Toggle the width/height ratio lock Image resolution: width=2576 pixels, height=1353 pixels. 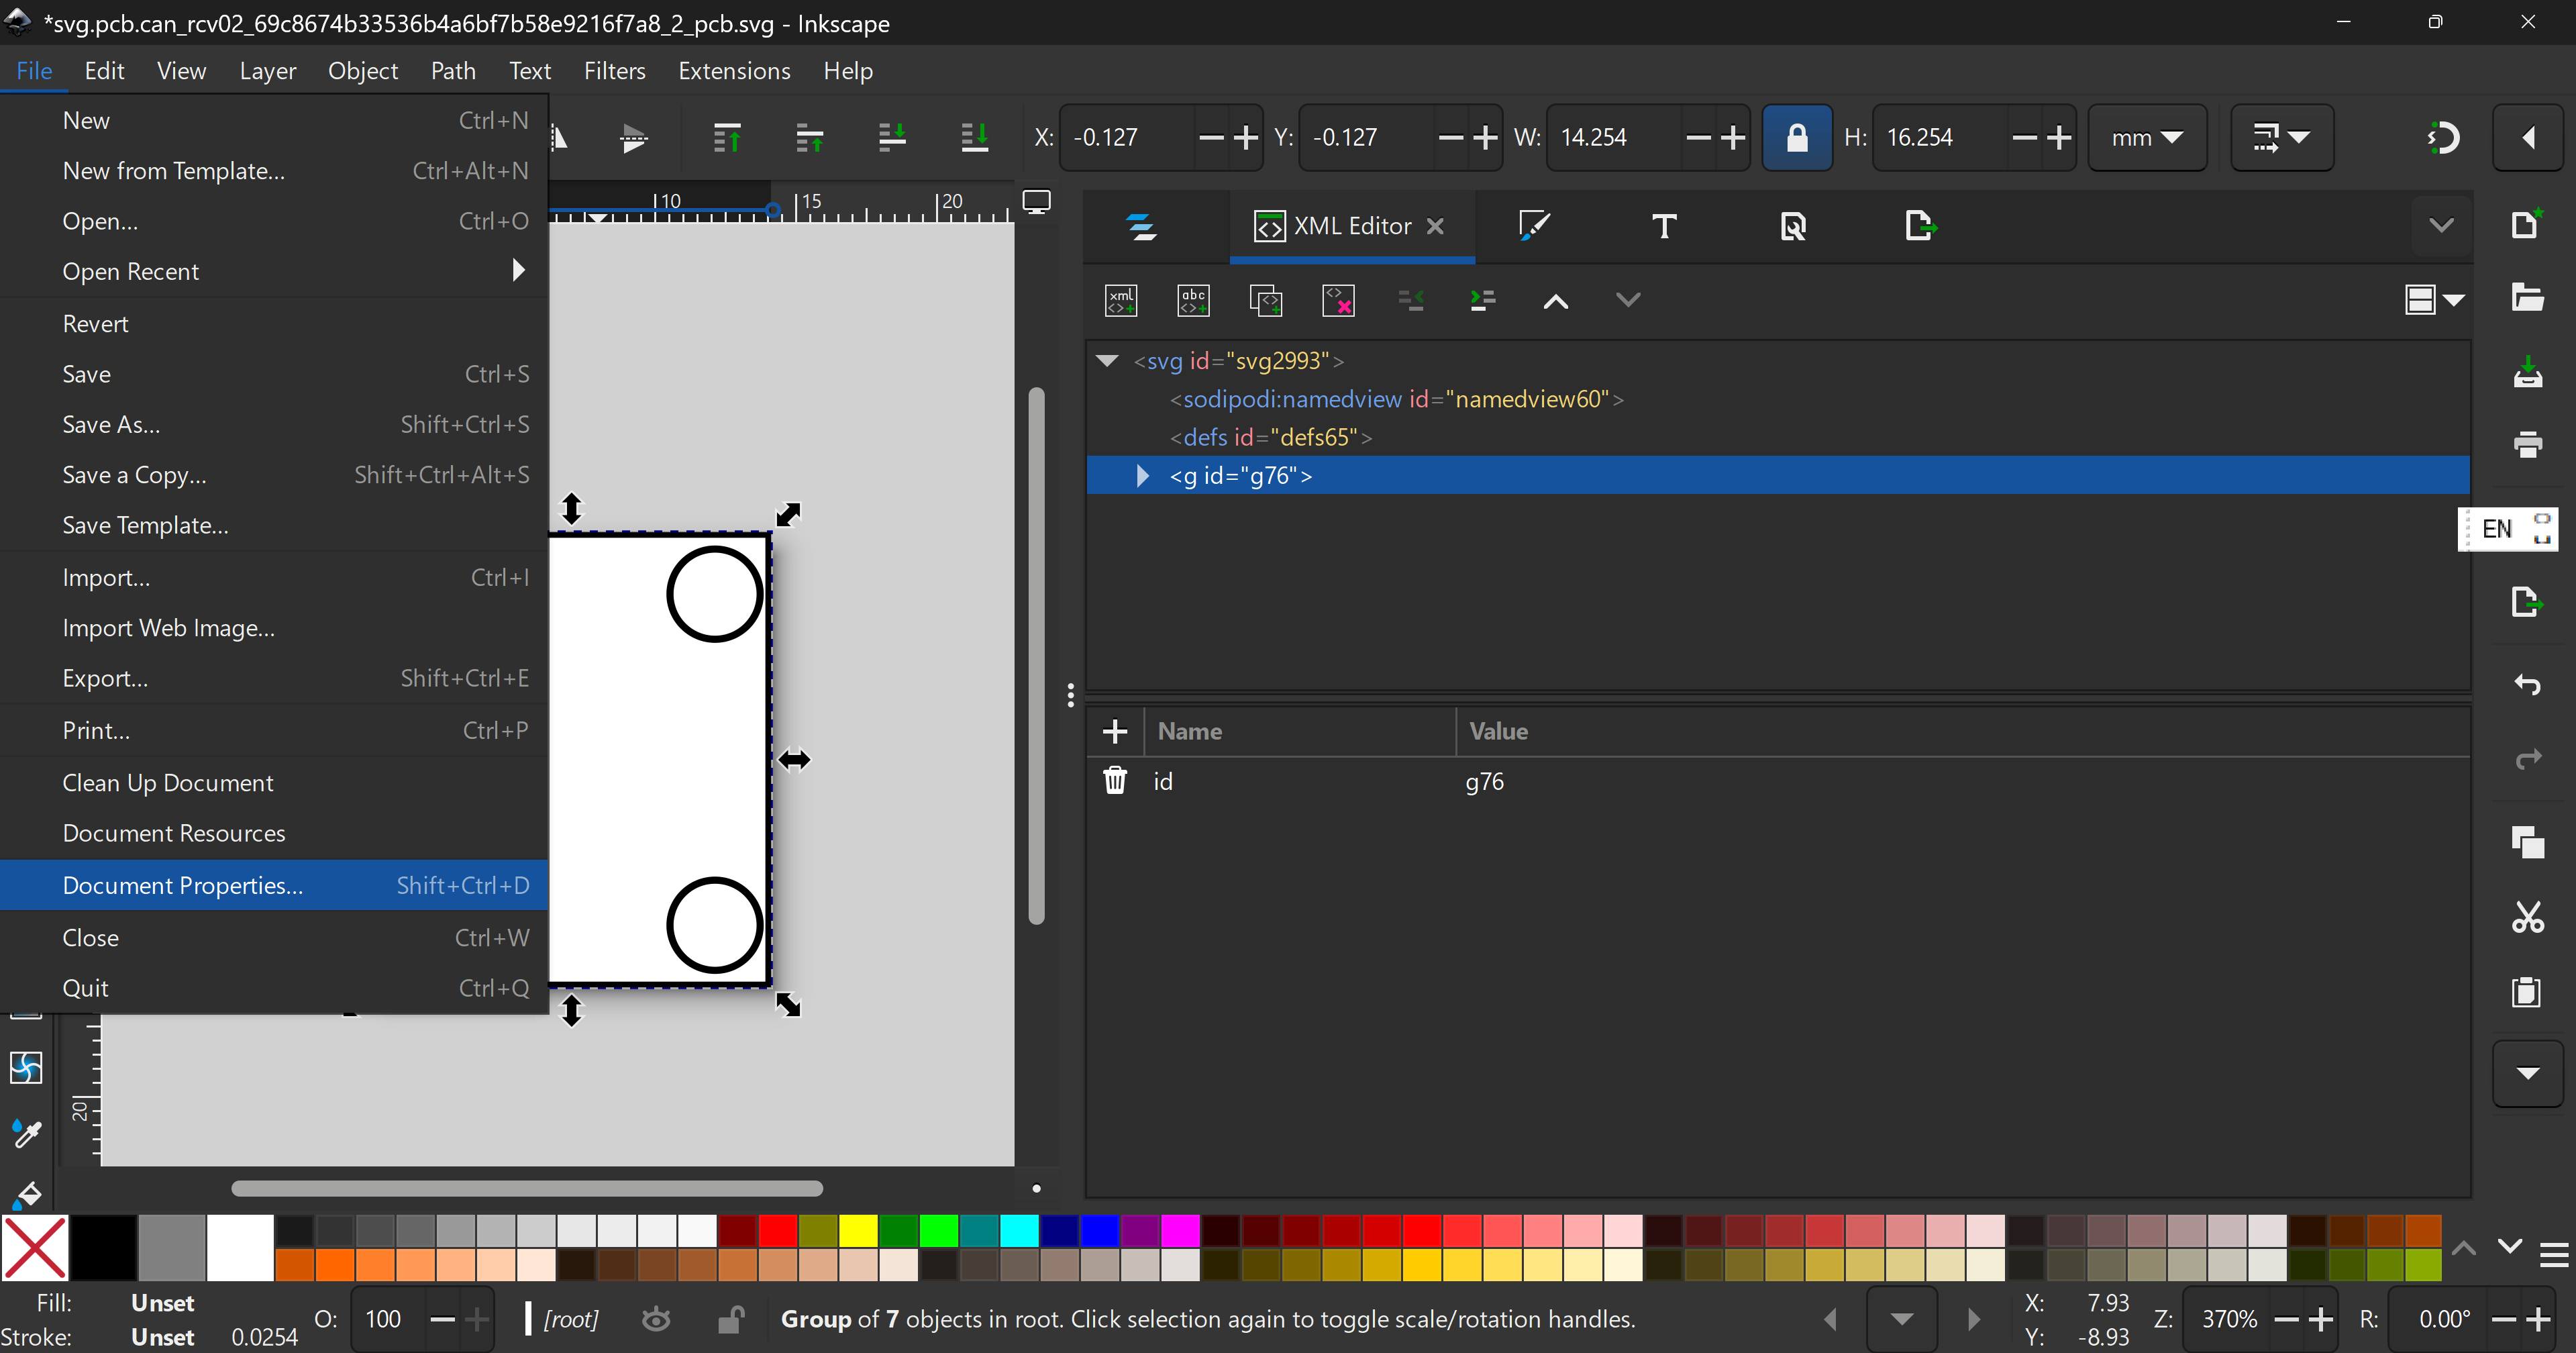point(1796,138)
